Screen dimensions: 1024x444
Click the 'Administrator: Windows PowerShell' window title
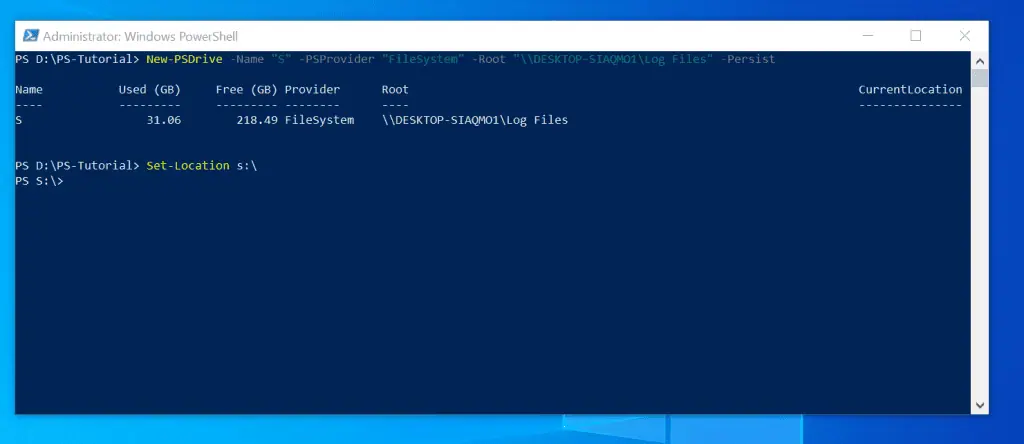(x=140, y=37)
